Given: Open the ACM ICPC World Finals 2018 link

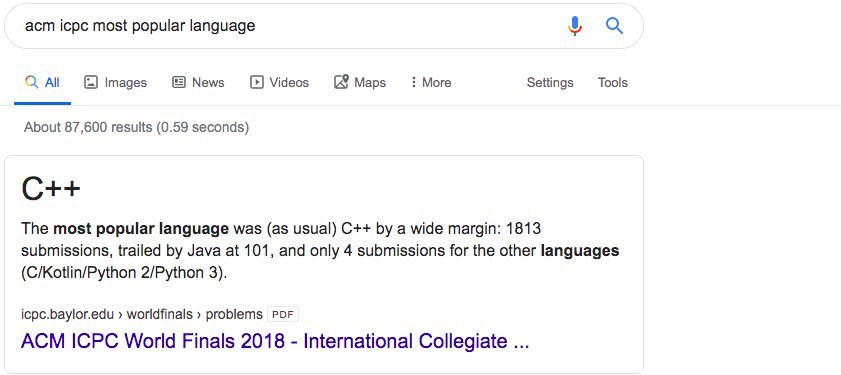Looking at the screenshot, I should tap(275, 341).
